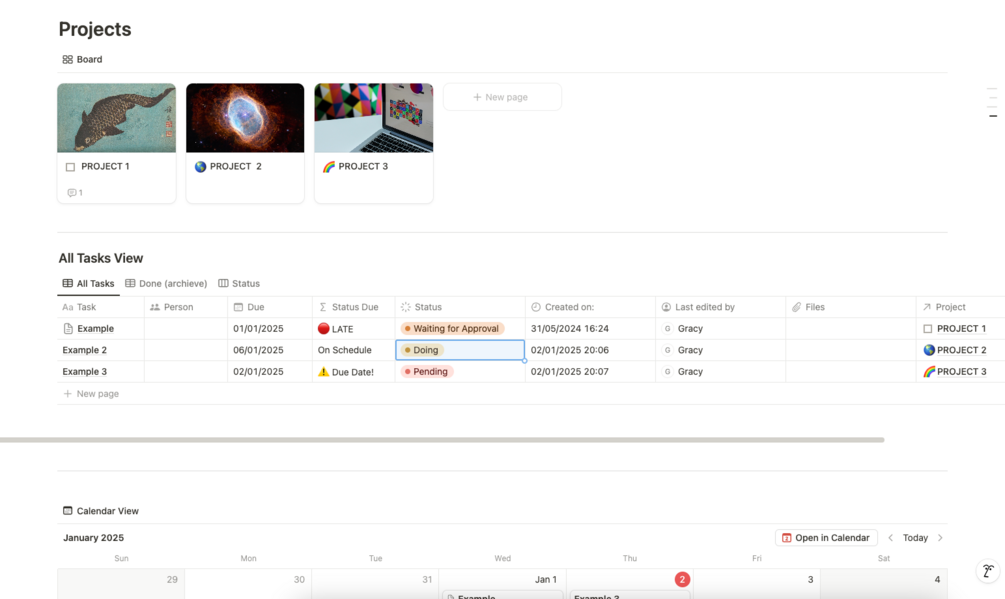The image size is (1005, 599).
Task: Open the Board view icon
Action: pyautogui.click(x=67, y=60)
